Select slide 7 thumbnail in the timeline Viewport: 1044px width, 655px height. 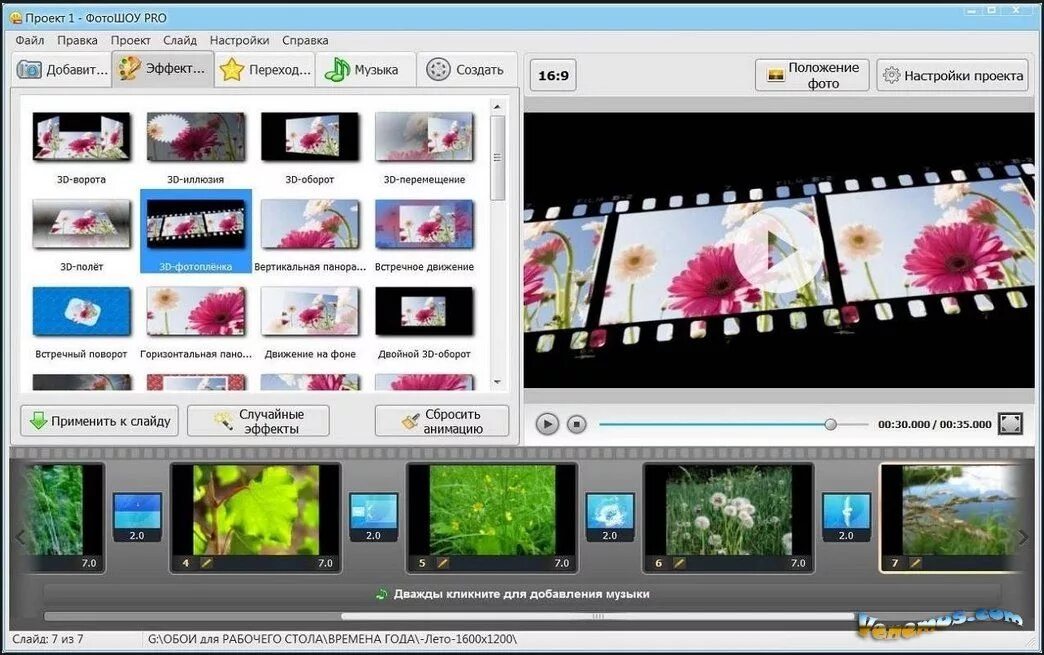(951, 518)
